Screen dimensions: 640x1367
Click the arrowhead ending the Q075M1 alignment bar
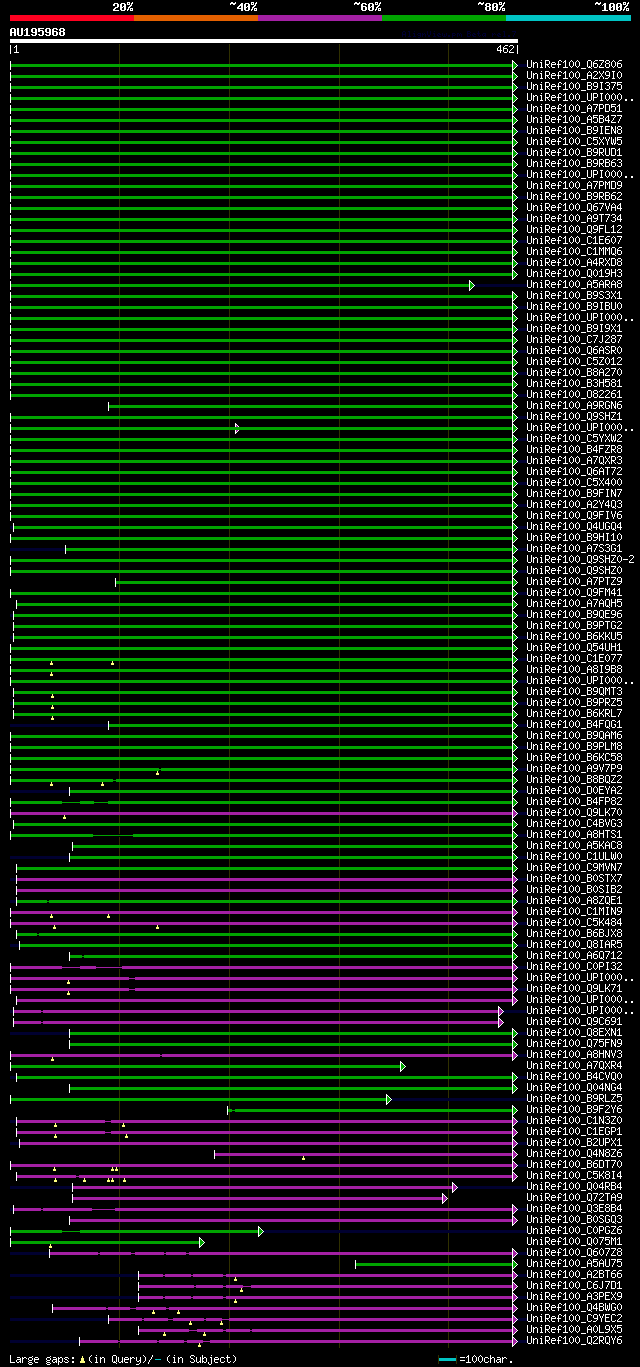pos(202,1242)
